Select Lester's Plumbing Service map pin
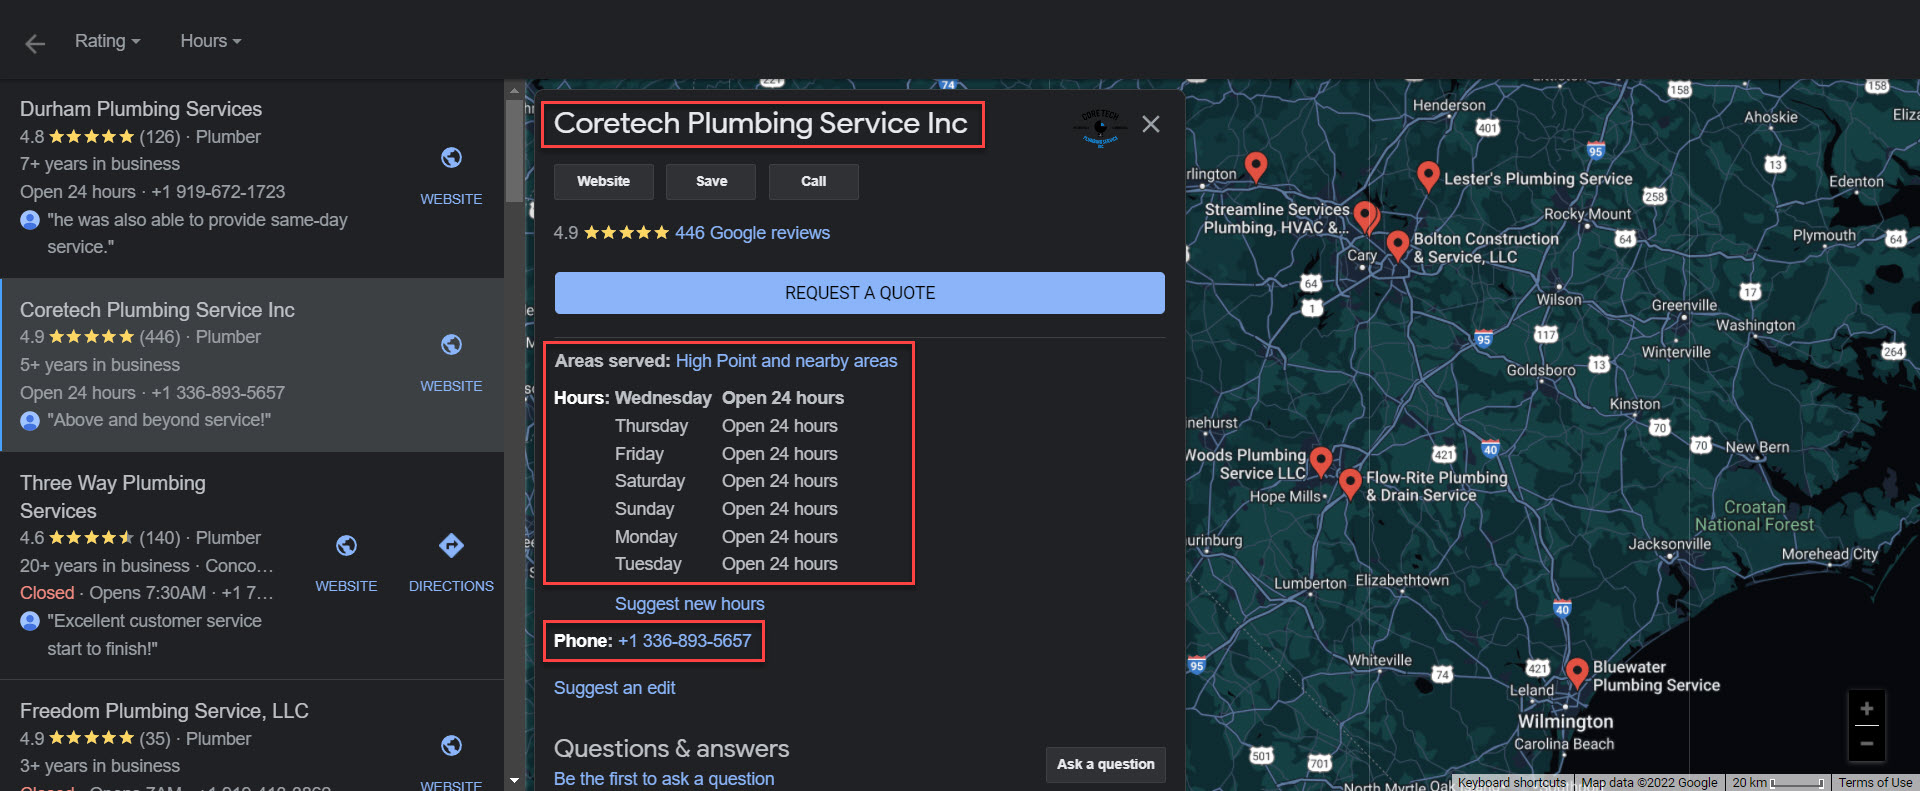1920x791 pixels. point(1428,176)
